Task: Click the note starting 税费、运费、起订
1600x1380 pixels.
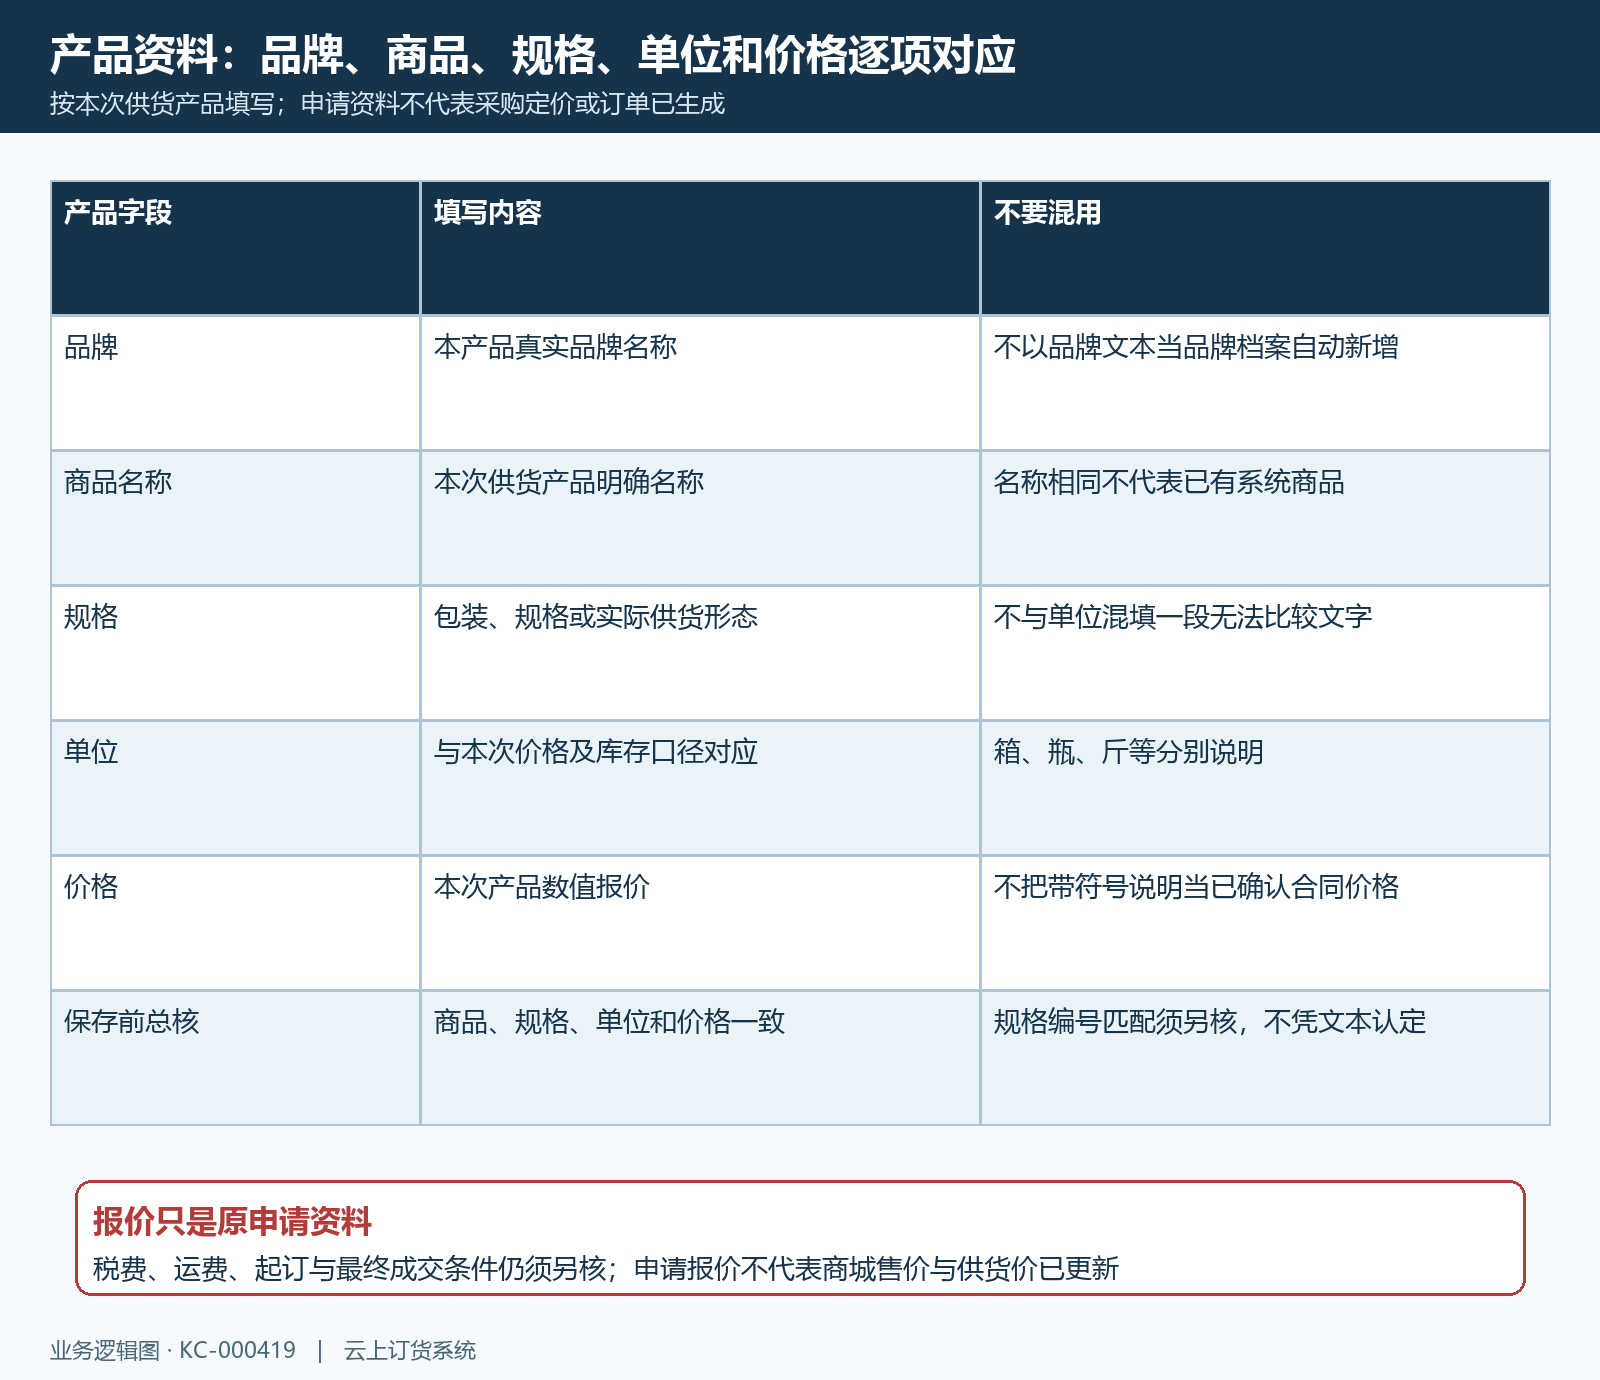Action: click(606, 1269)
